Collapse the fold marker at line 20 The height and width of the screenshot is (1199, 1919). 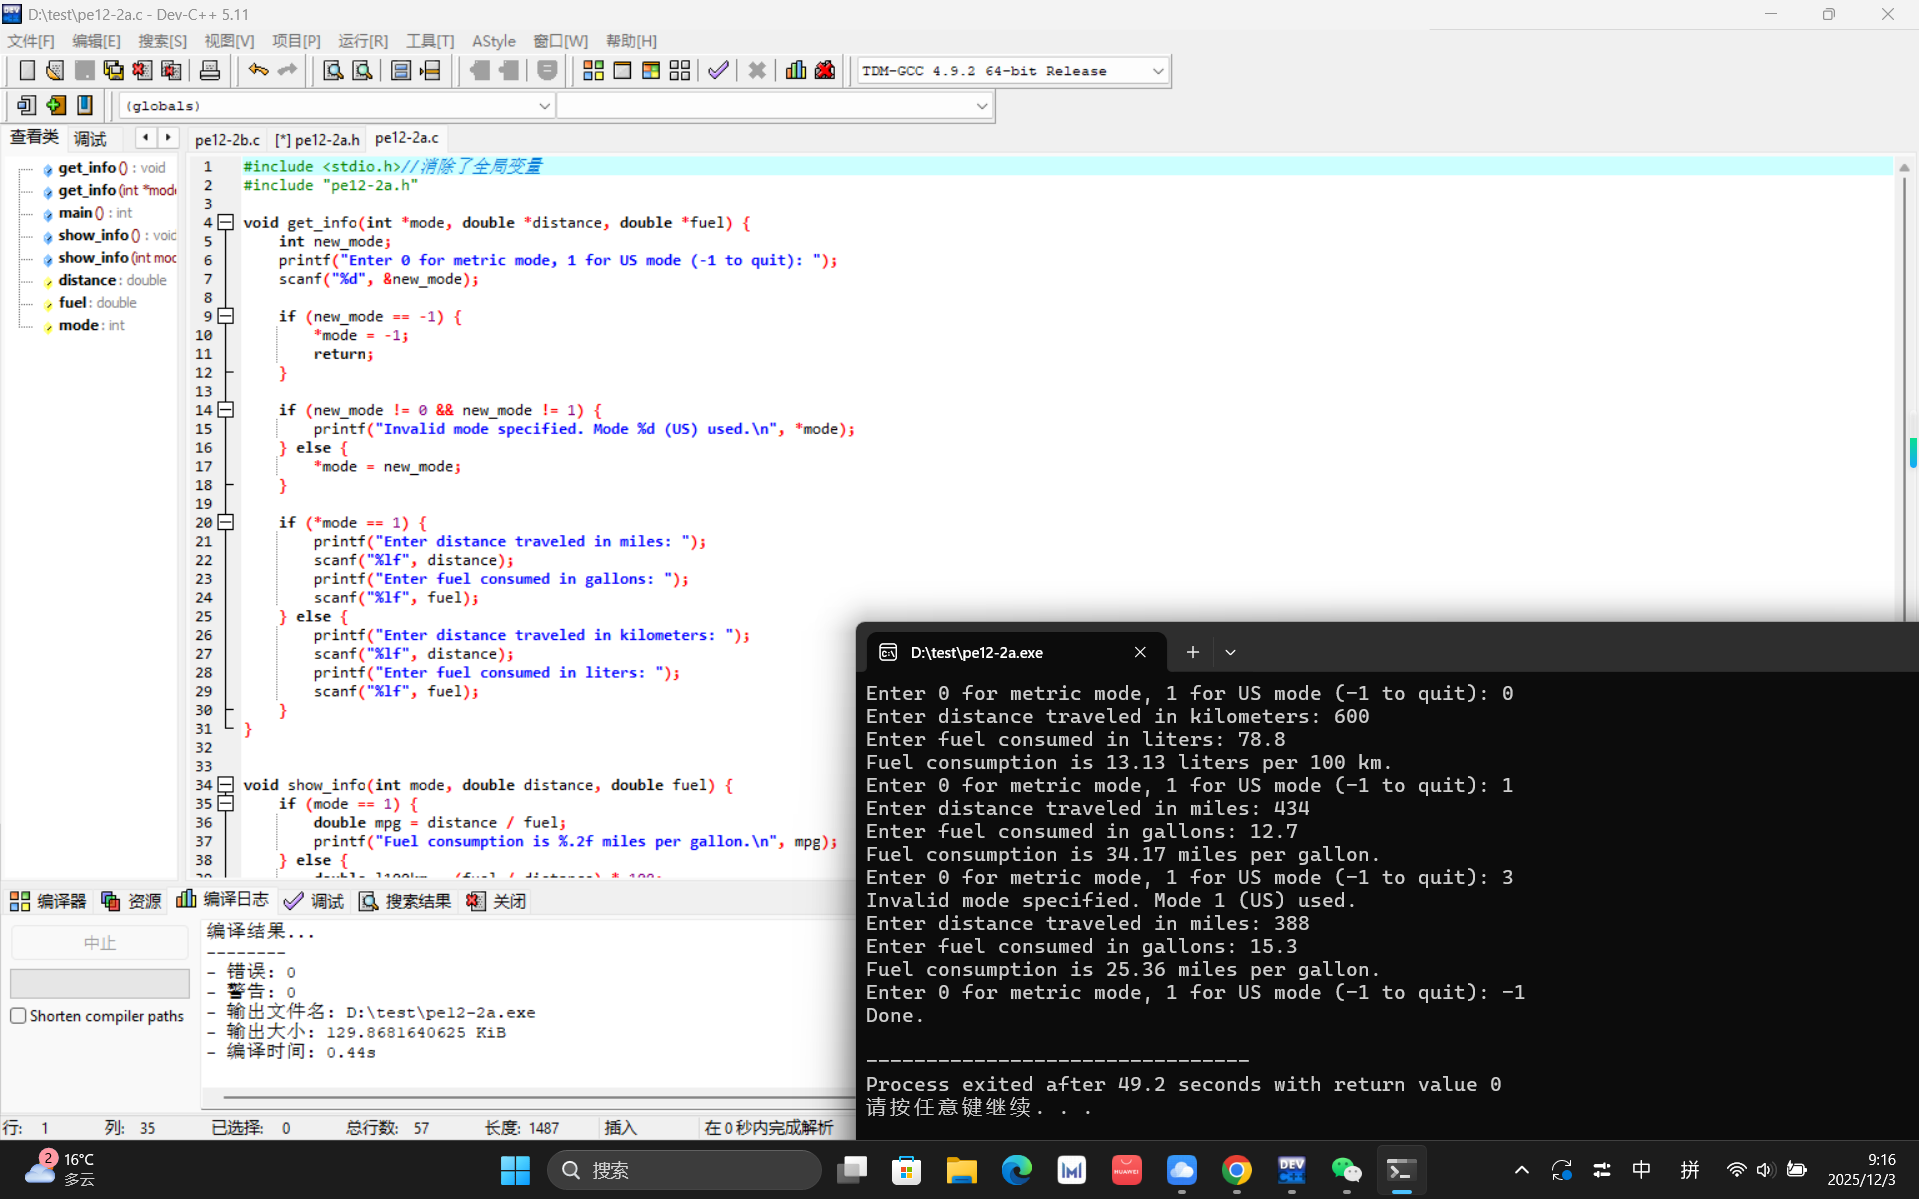(226, 522)
